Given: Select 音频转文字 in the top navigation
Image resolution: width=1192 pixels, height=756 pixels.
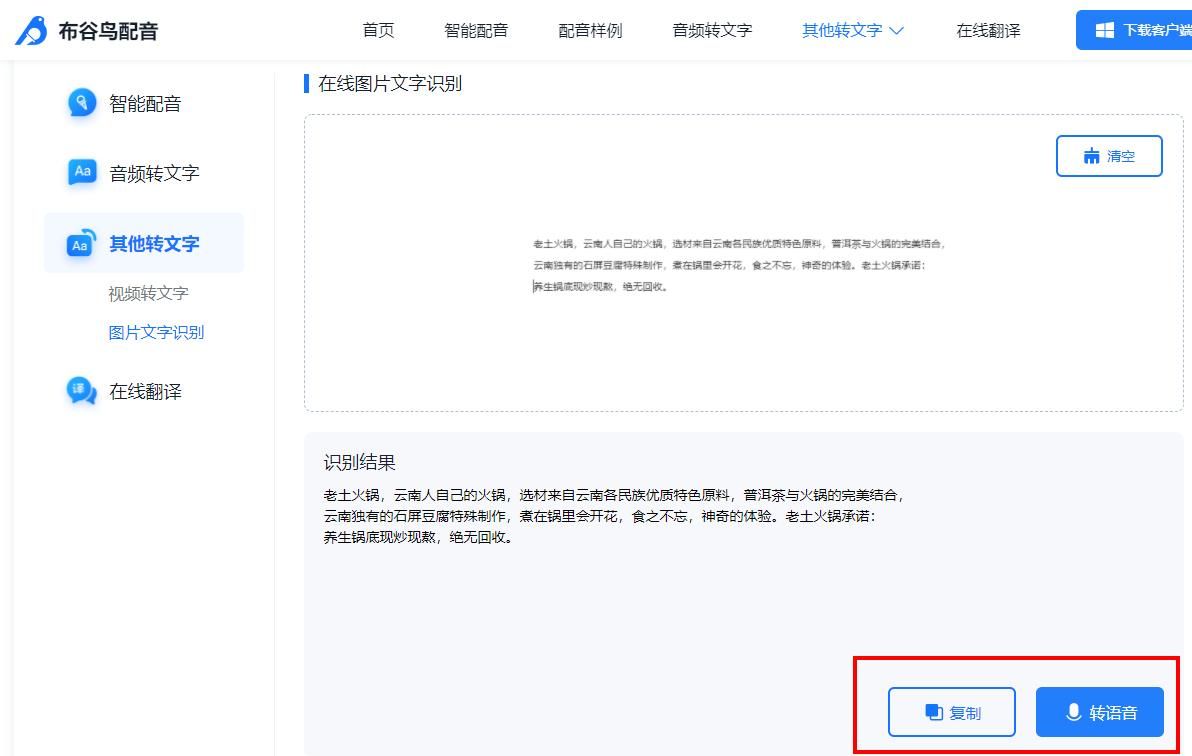Looking at the screenshot, I should click(712, 30).
